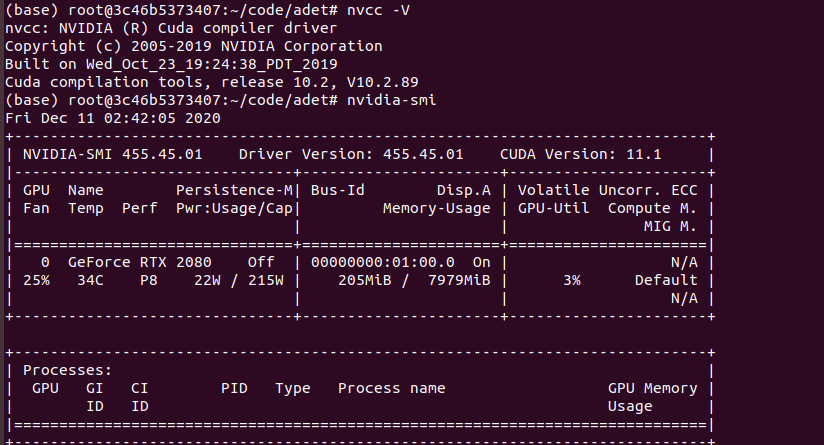Click the 'Persistence-M' column header

[x=234, y=190]
